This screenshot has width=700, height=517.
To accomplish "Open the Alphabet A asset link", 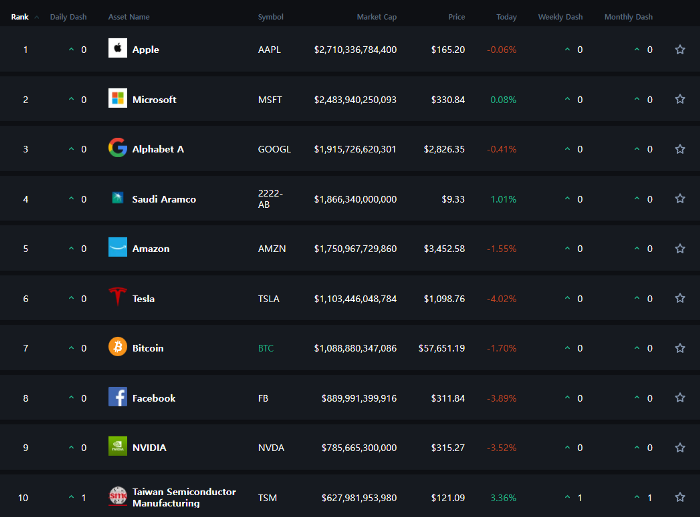I will pyautogui.click(x=158, y=149).
